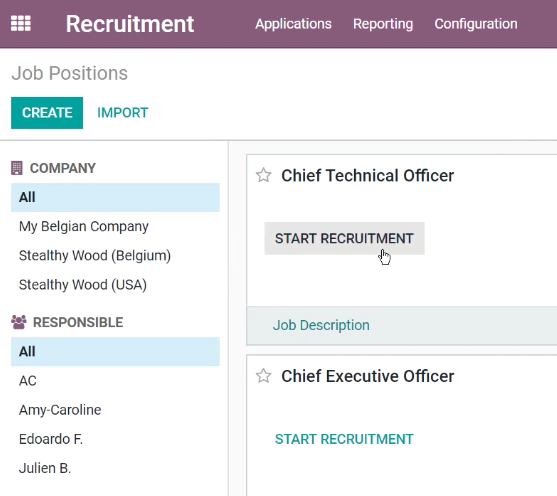
Task: Click the Responsible people icon
Action: pyautogui.click(x=18, y=322)
